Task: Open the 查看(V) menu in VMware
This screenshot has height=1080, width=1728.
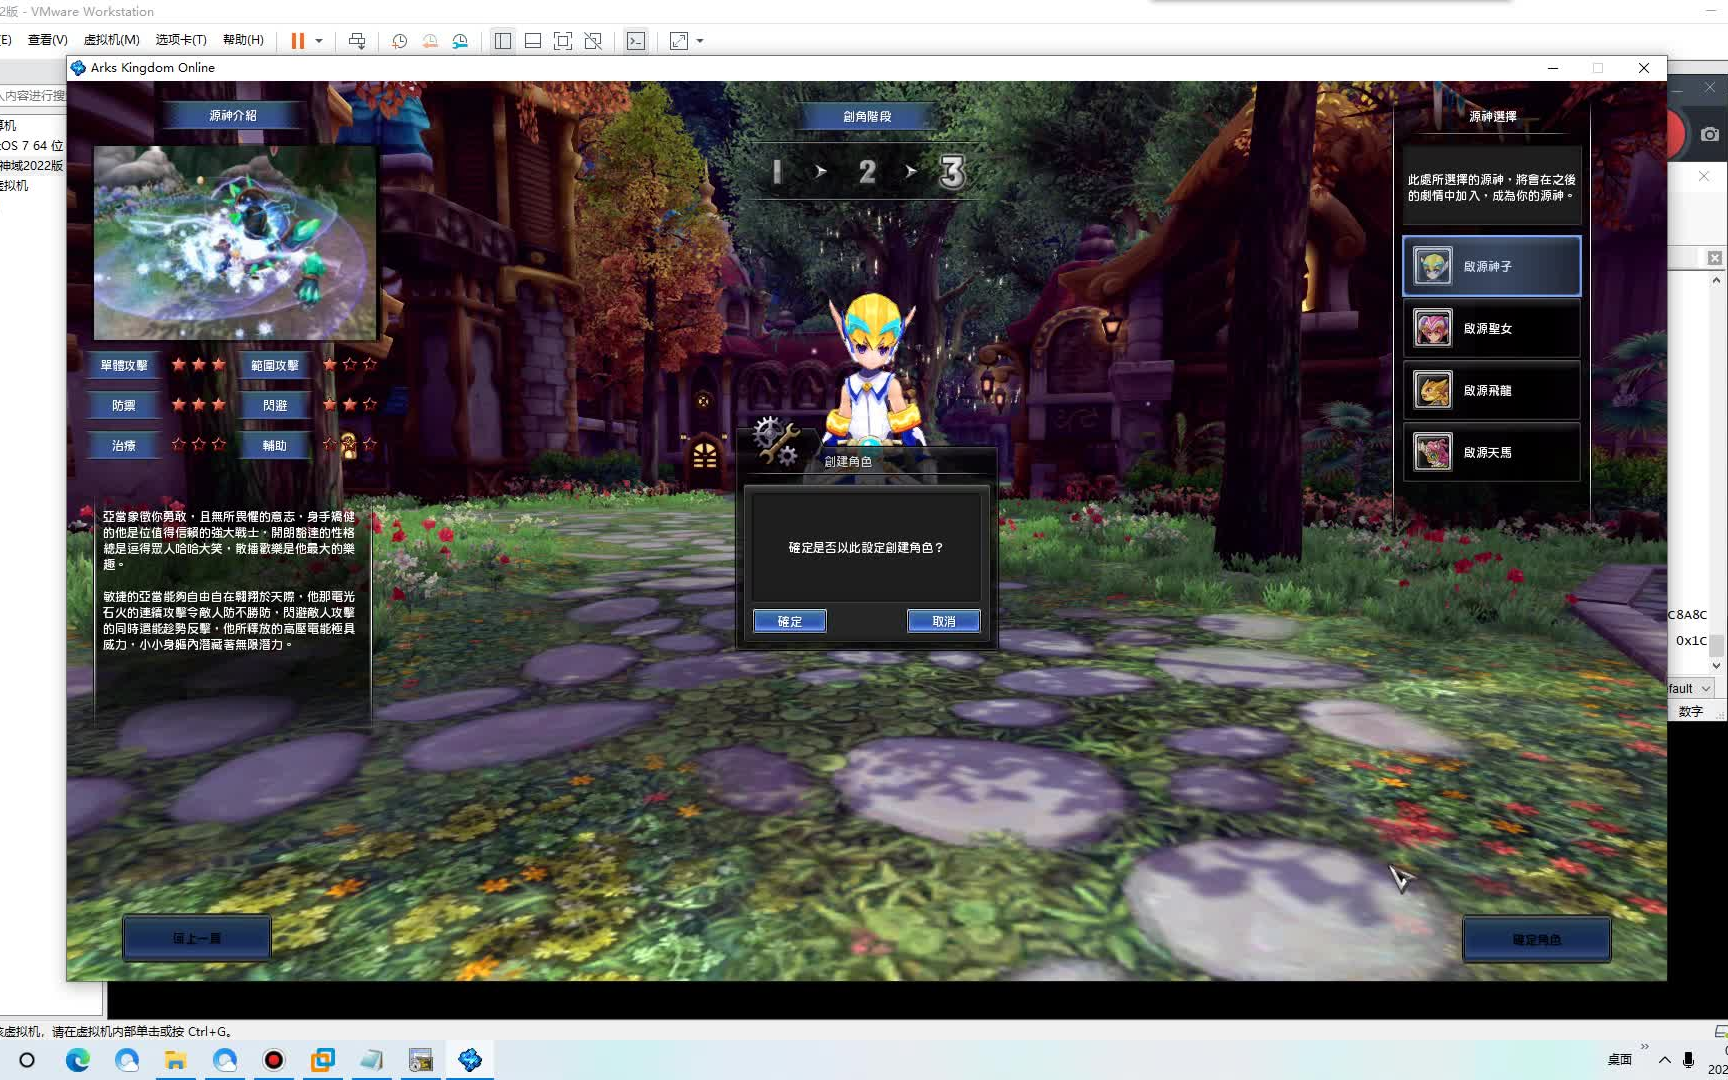Action: (47, 40)
